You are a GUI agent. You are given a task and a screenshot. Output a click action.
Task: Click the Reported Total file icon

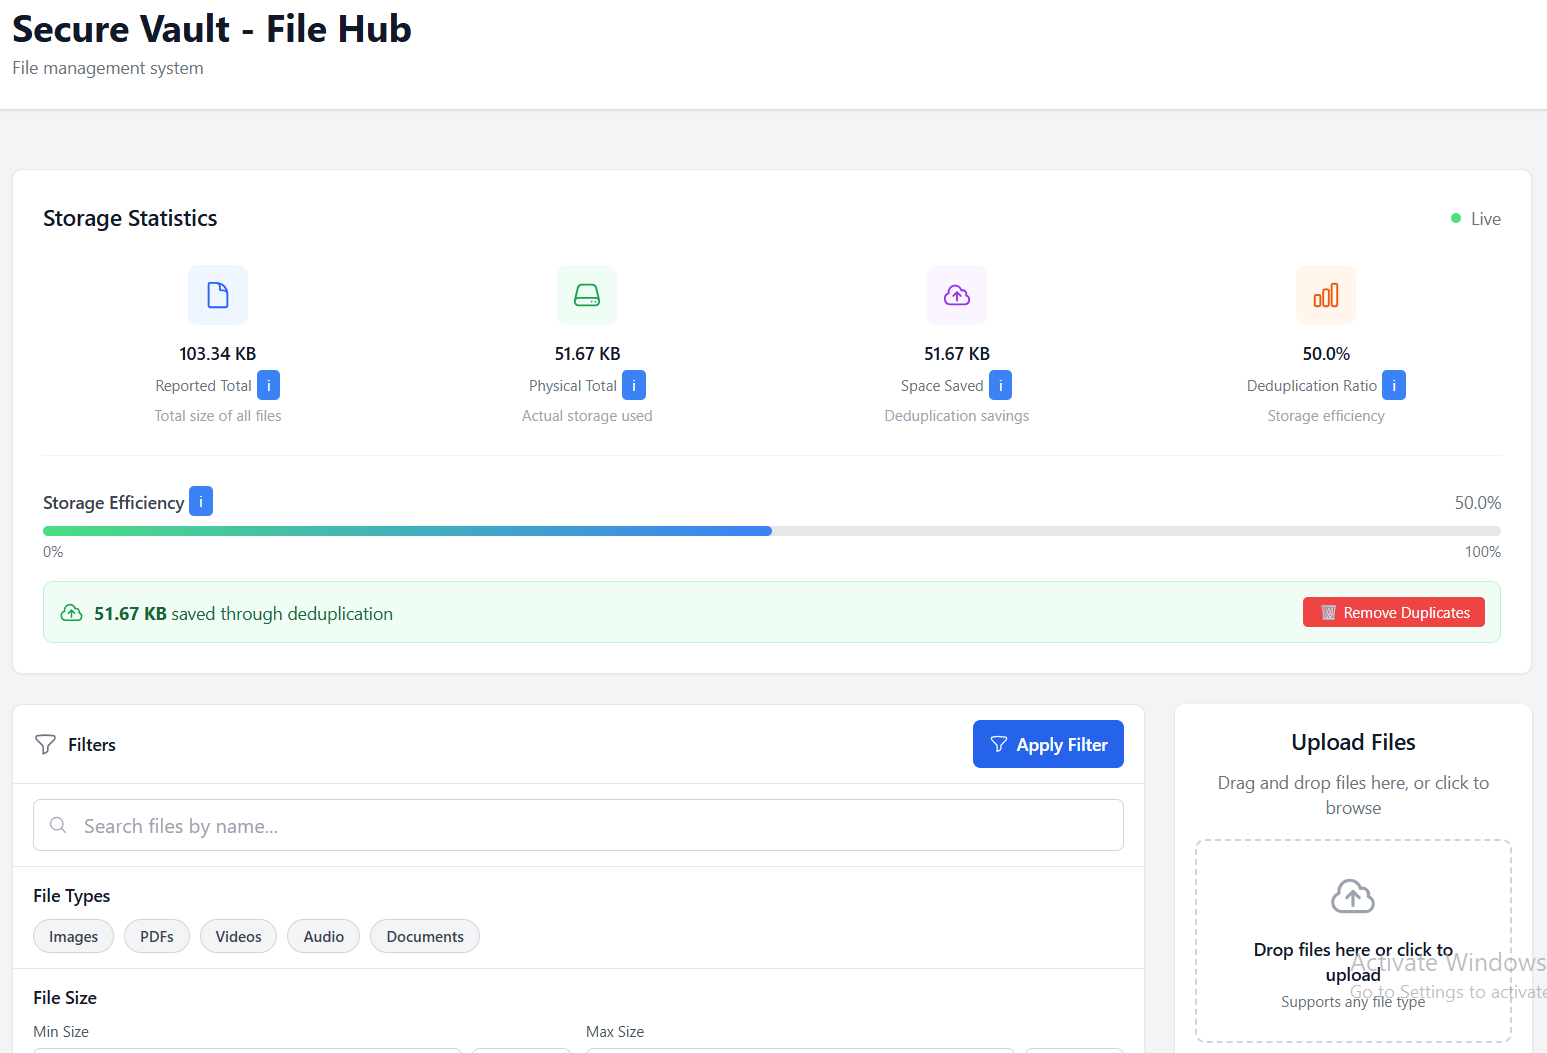pyautogui.click(x=218, y=295)
